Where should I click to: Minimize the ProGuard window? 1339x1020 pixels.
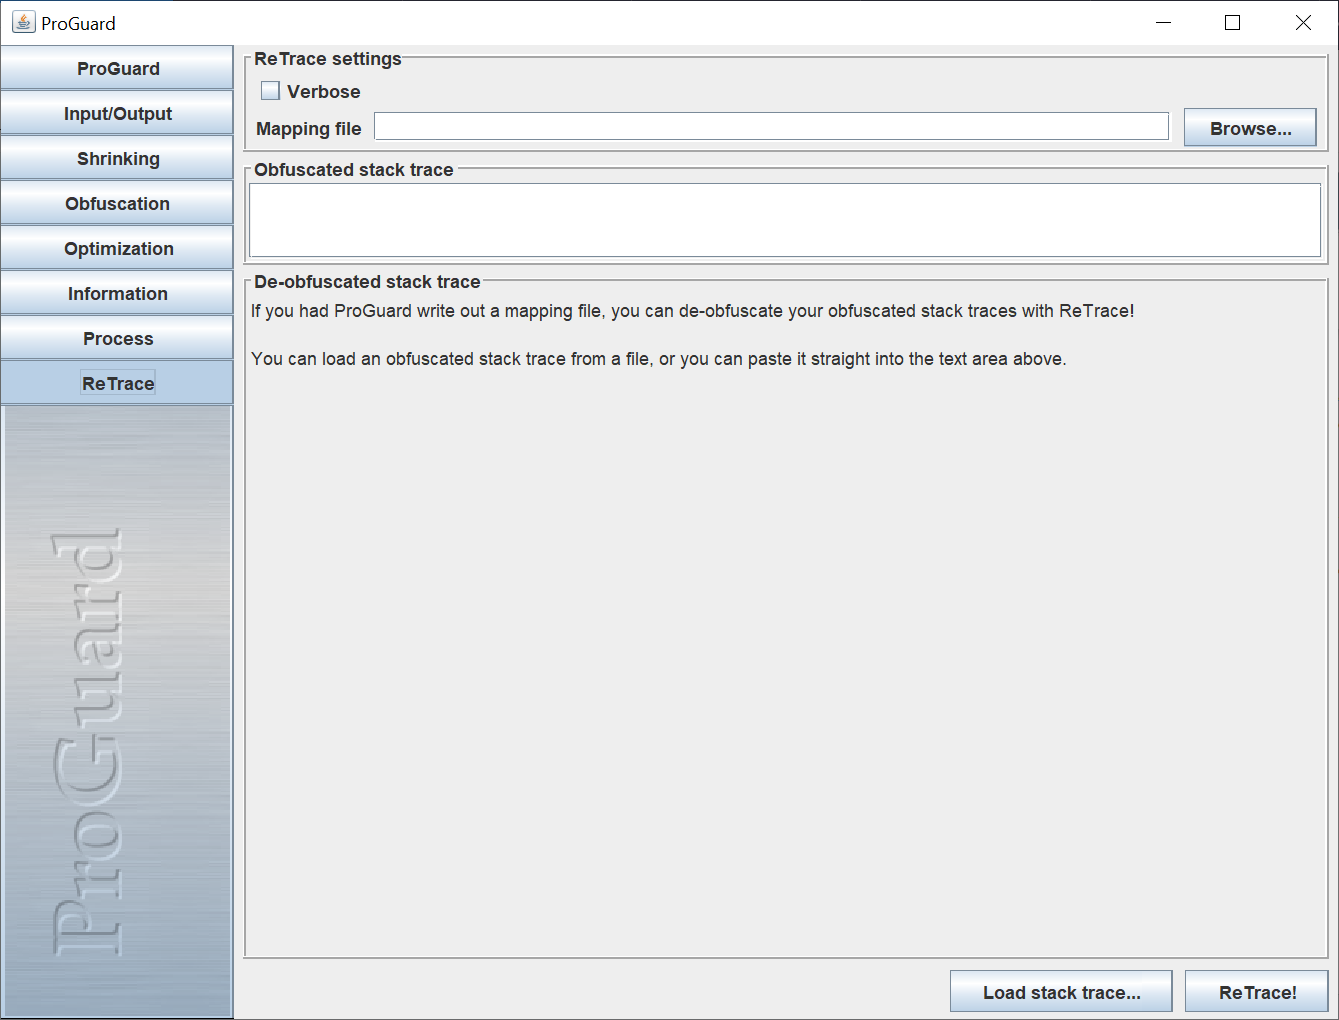pos(1163,22)
